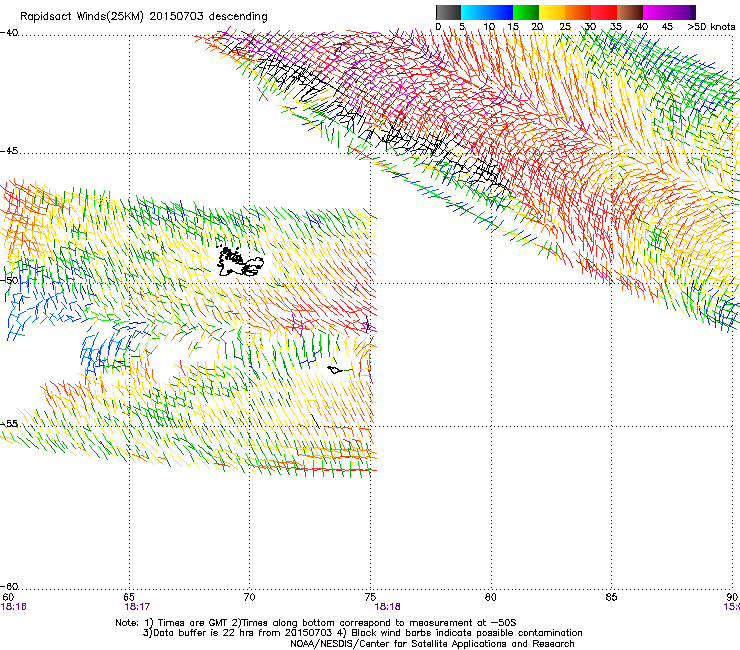Click the 'Times are GMT' note line
The image size is (740, 650).
(x=316, y=623)
